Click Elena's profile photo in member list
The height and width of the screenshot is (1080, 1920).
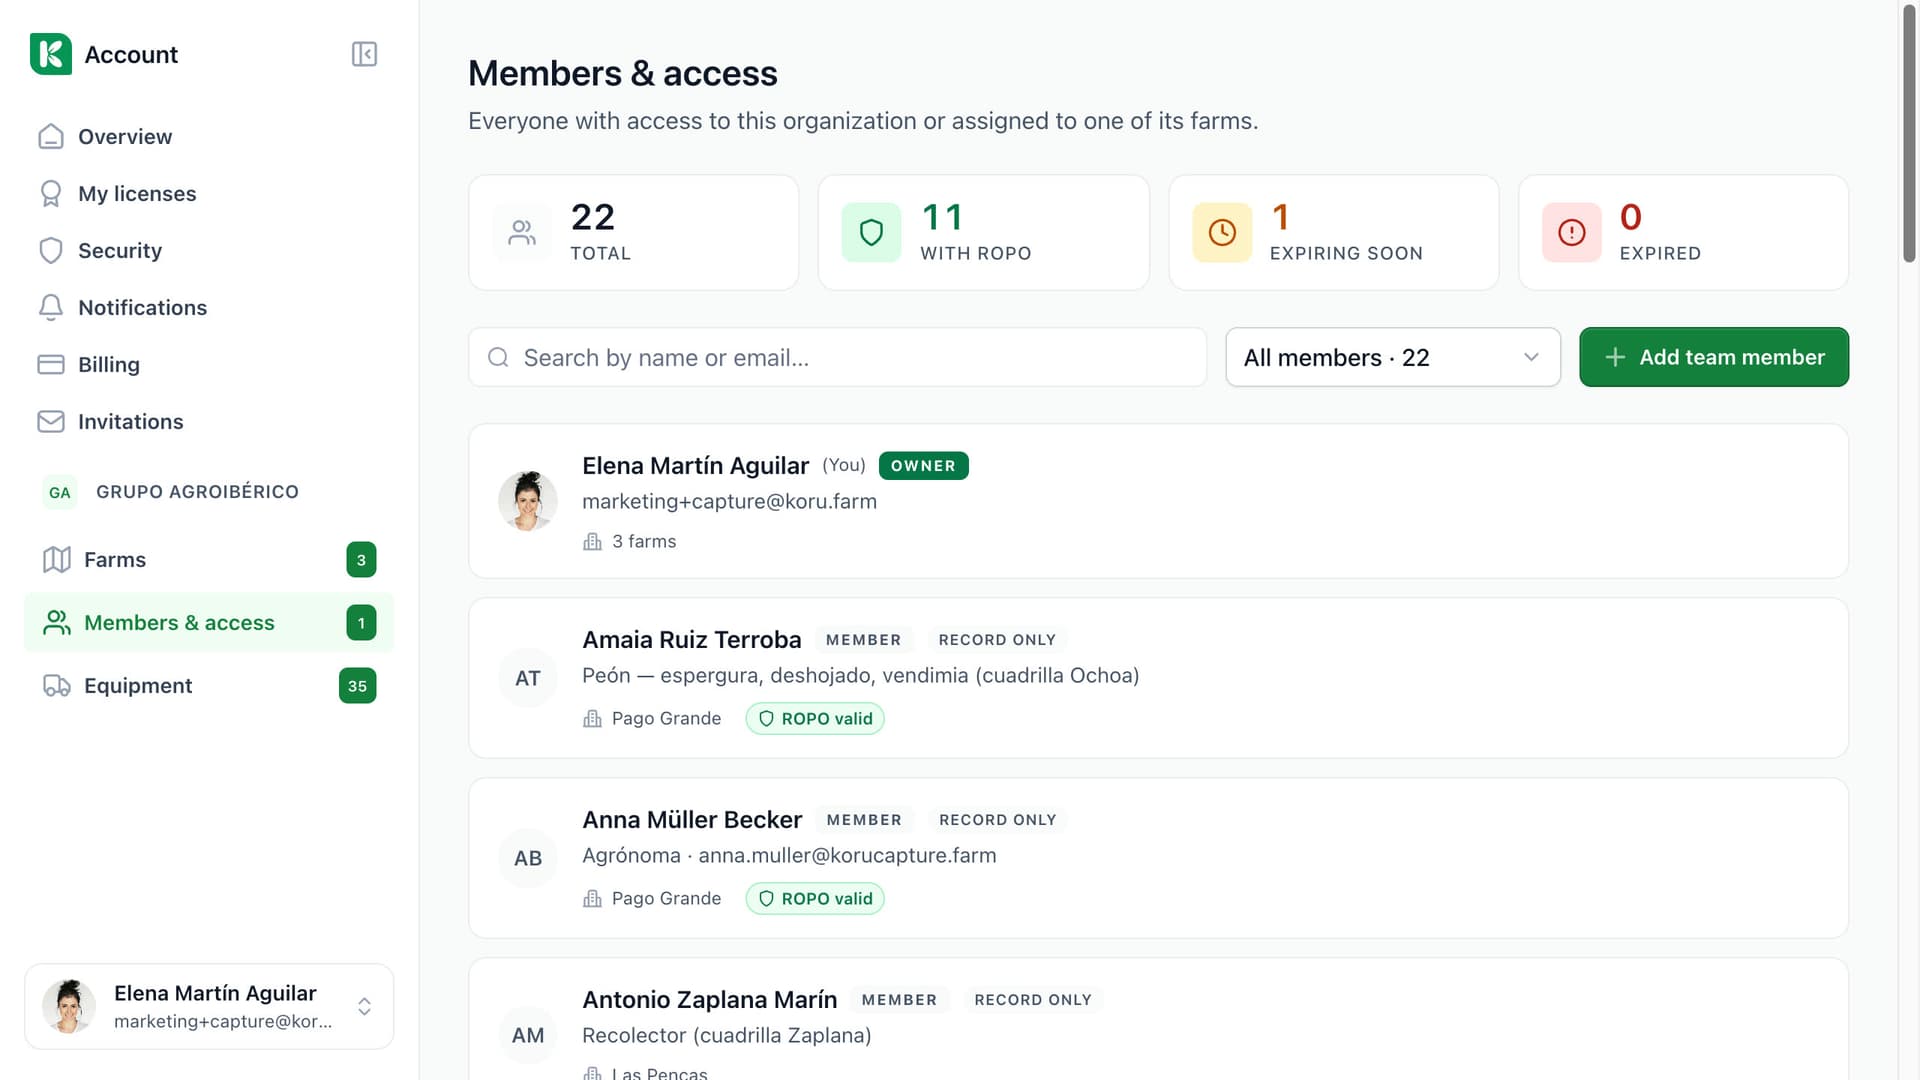(x=528, y=501)
